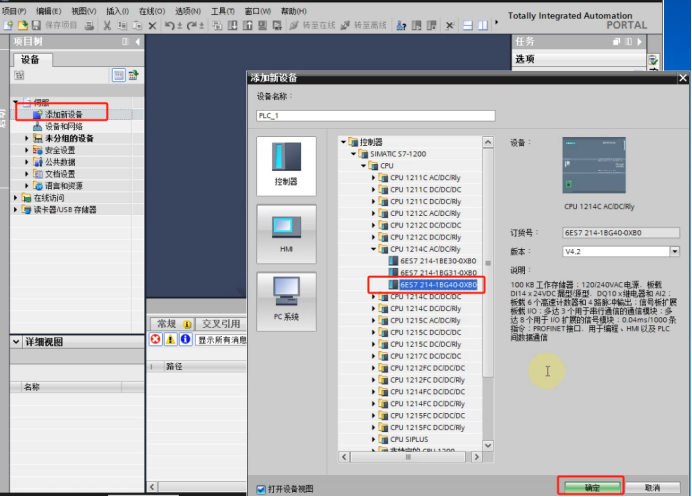The image size is (692, 497).
Task: Click the Paste toolbar icon
Action: (x=137, y=26)
